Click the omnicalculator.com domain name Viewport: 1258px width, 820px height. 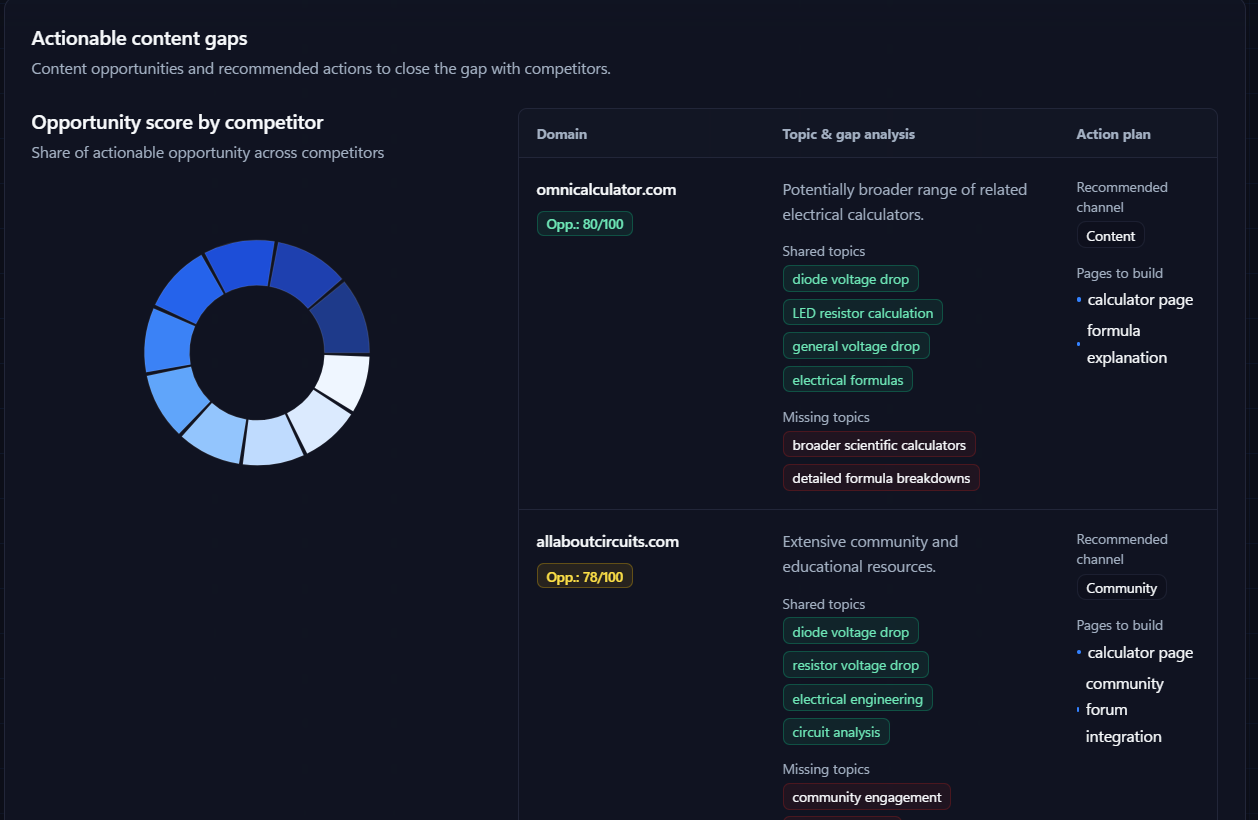pyautogui.click(x=606, y=189)
